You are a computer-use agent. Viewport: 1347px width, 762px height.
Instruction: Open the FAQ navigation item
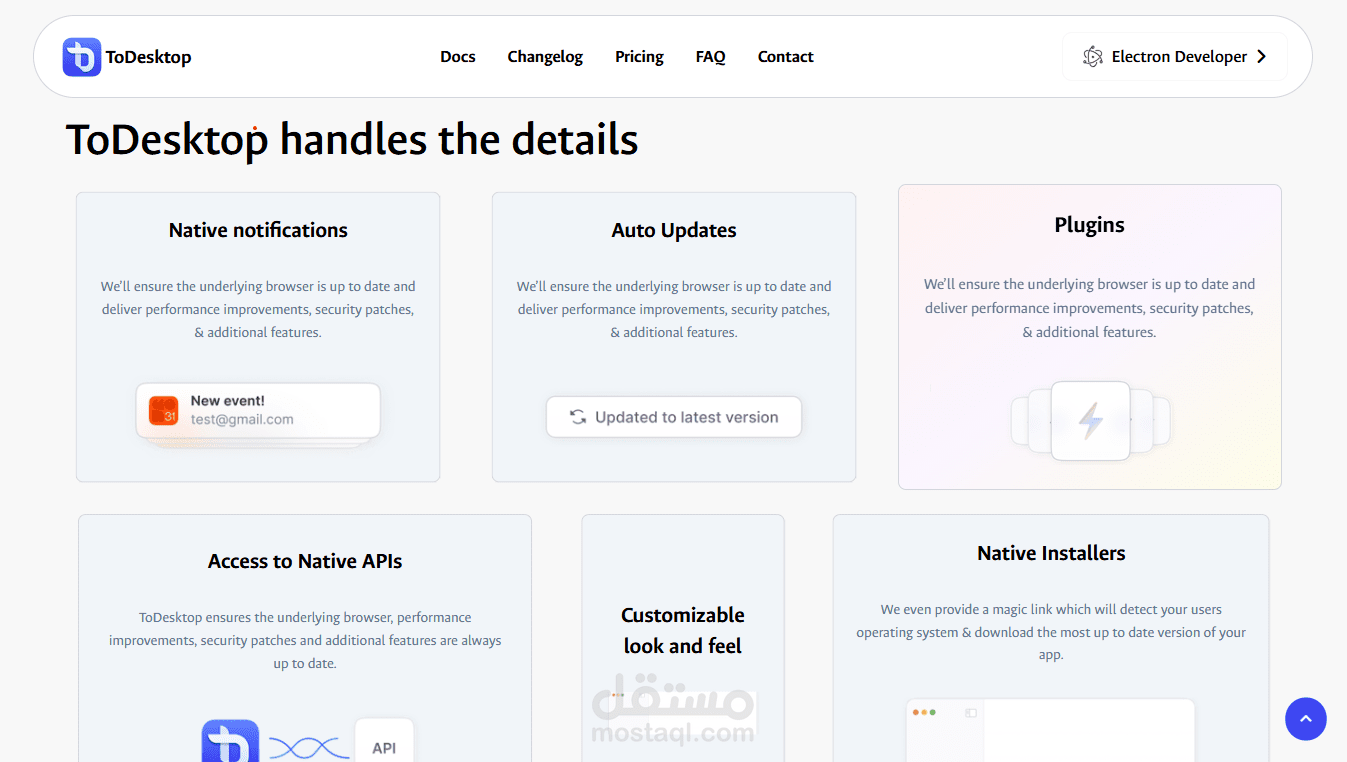click(x=711, y=57)
